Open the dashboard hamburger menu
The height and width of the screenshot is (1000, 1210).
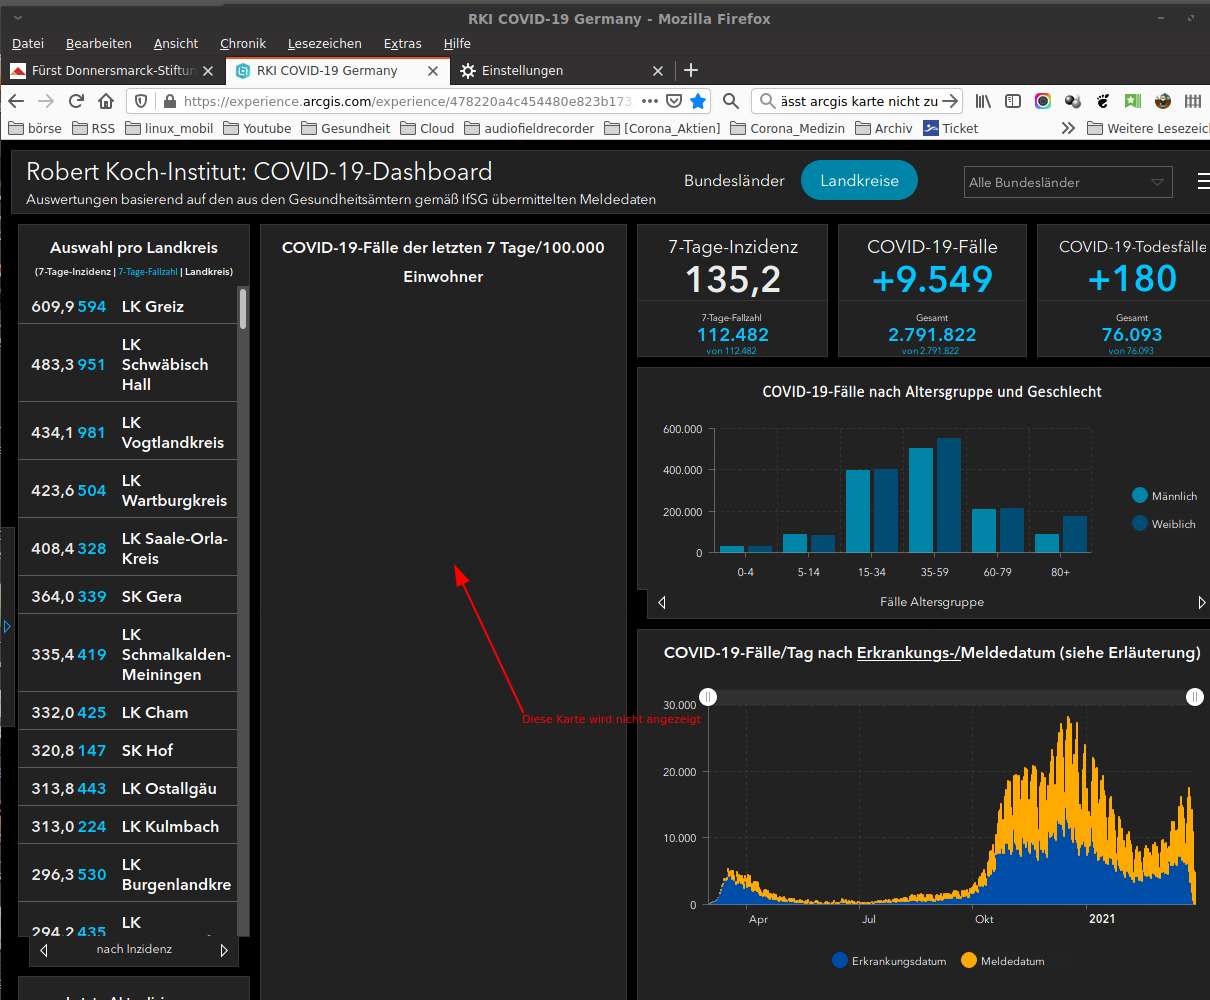(1203, 181)
